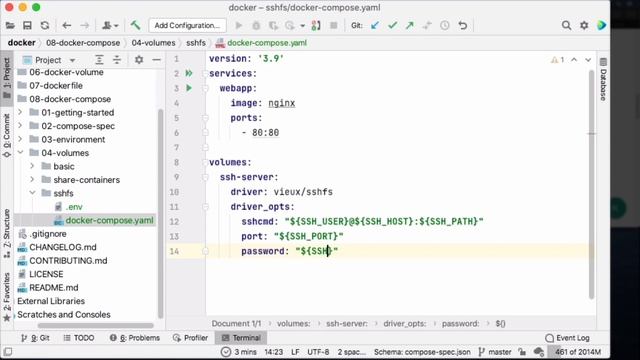Image resolution: width=640 pixels, height=360 pixels.
Task: Commit changes with the green check
Action: tap(392, 25)
